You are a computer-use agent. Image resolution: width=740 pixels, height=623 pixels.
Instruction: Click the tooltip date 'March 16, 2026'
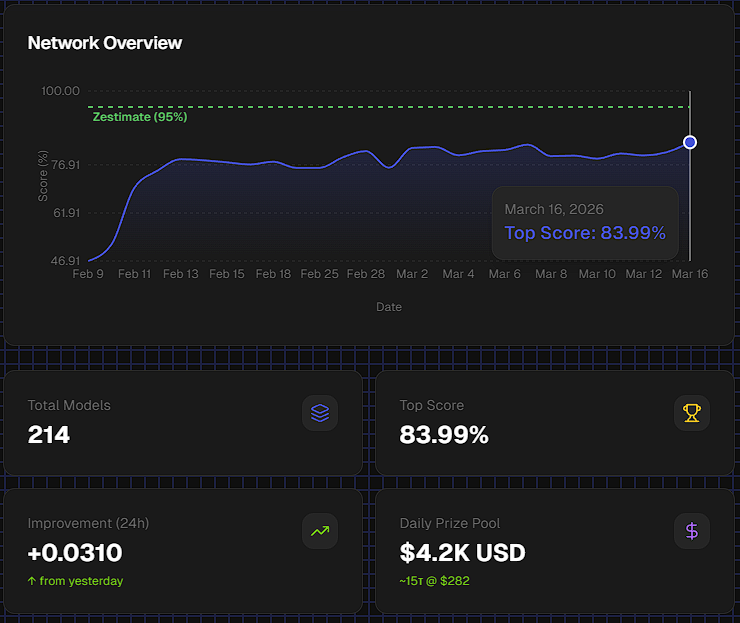tap(554, 209)
